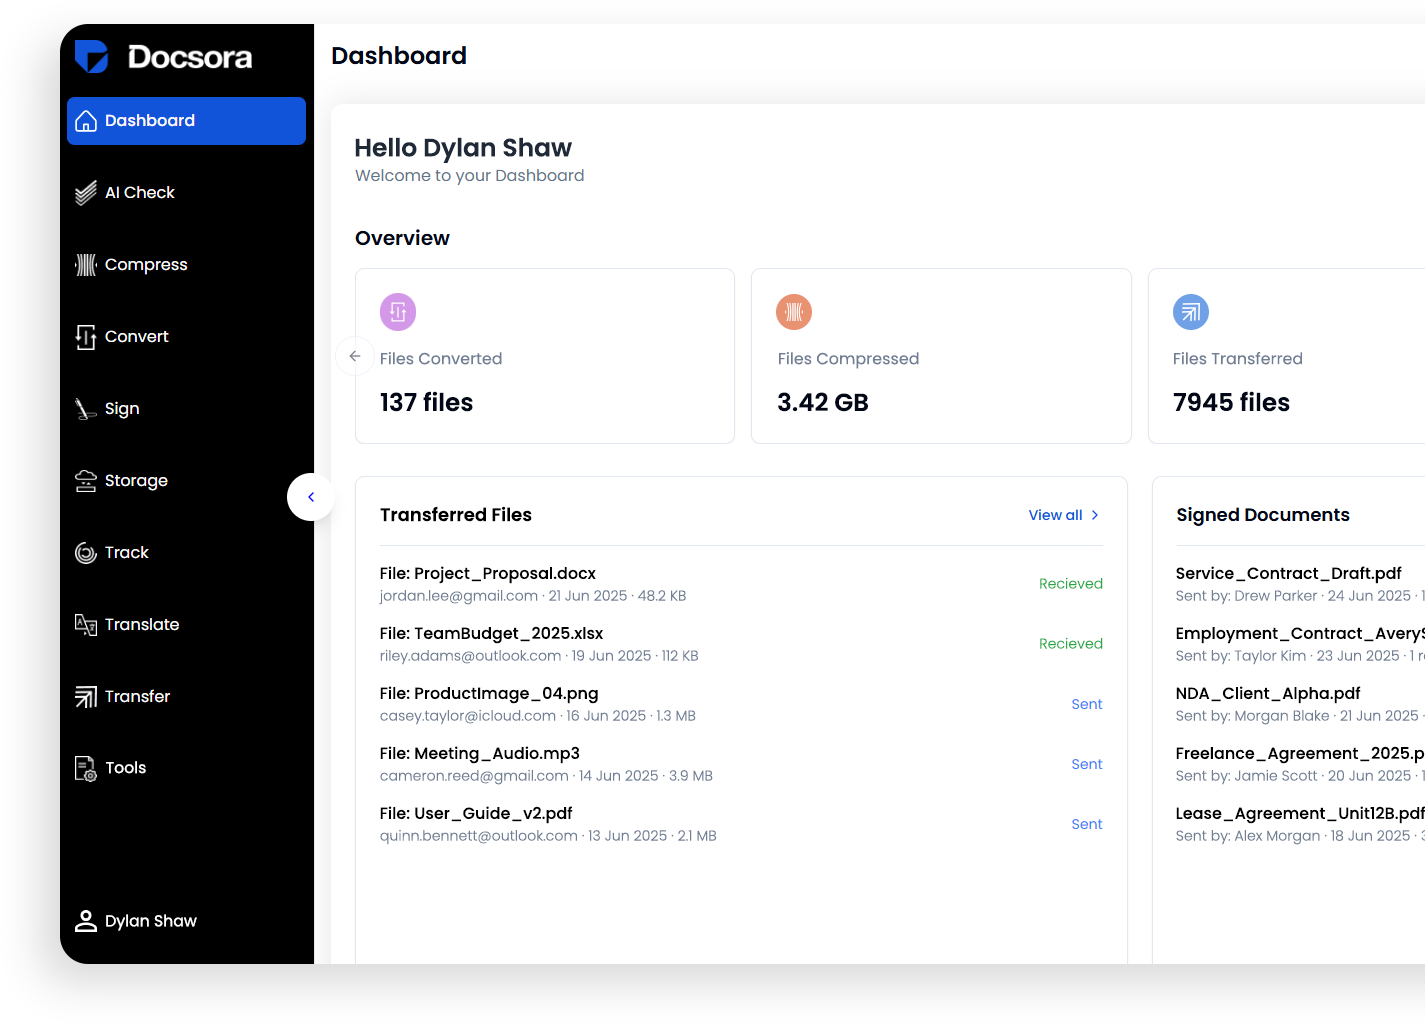Click the Transfer icon in sidebar

click(86, 697)
